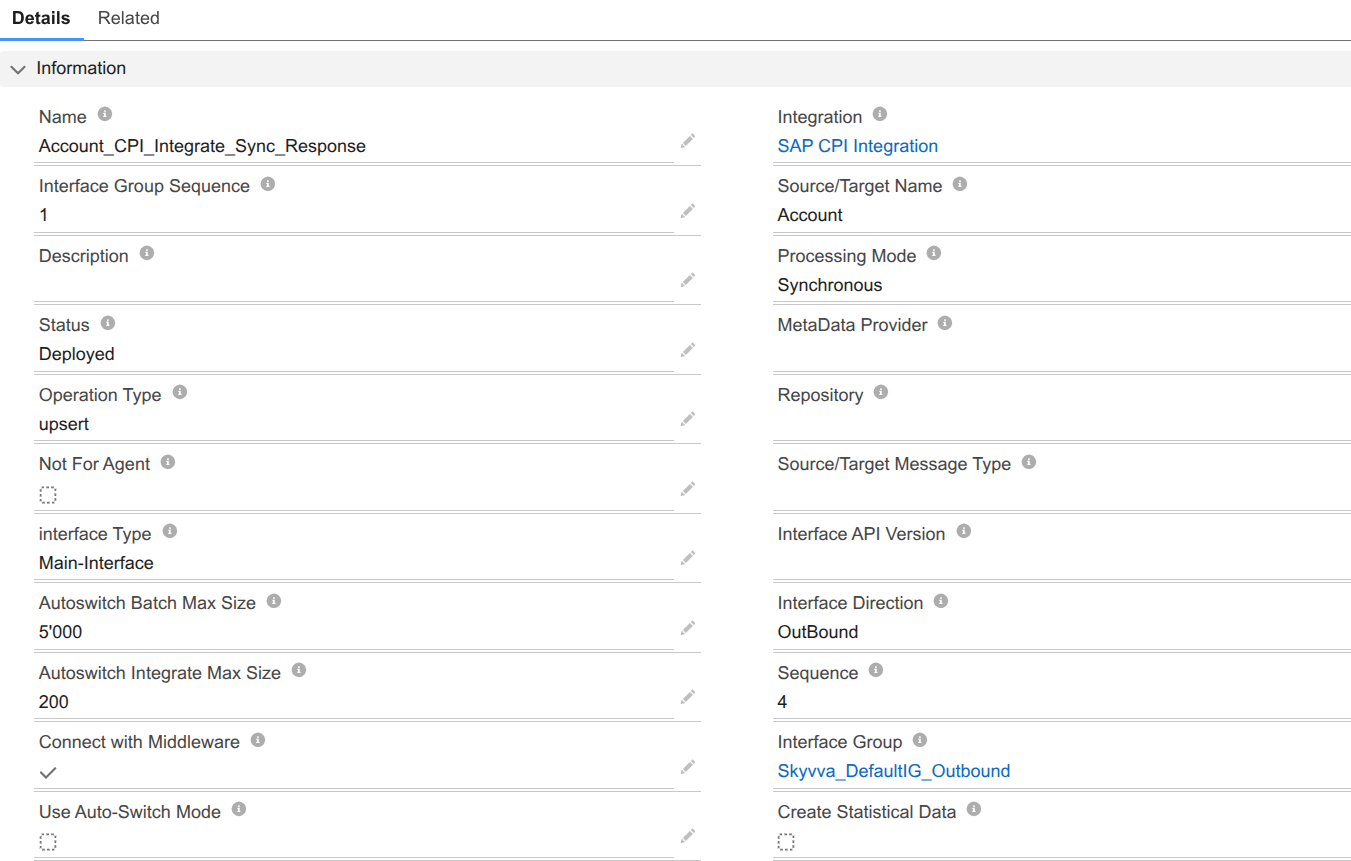
Task: Click the Deployed status value
Action: tap(77, 354)
